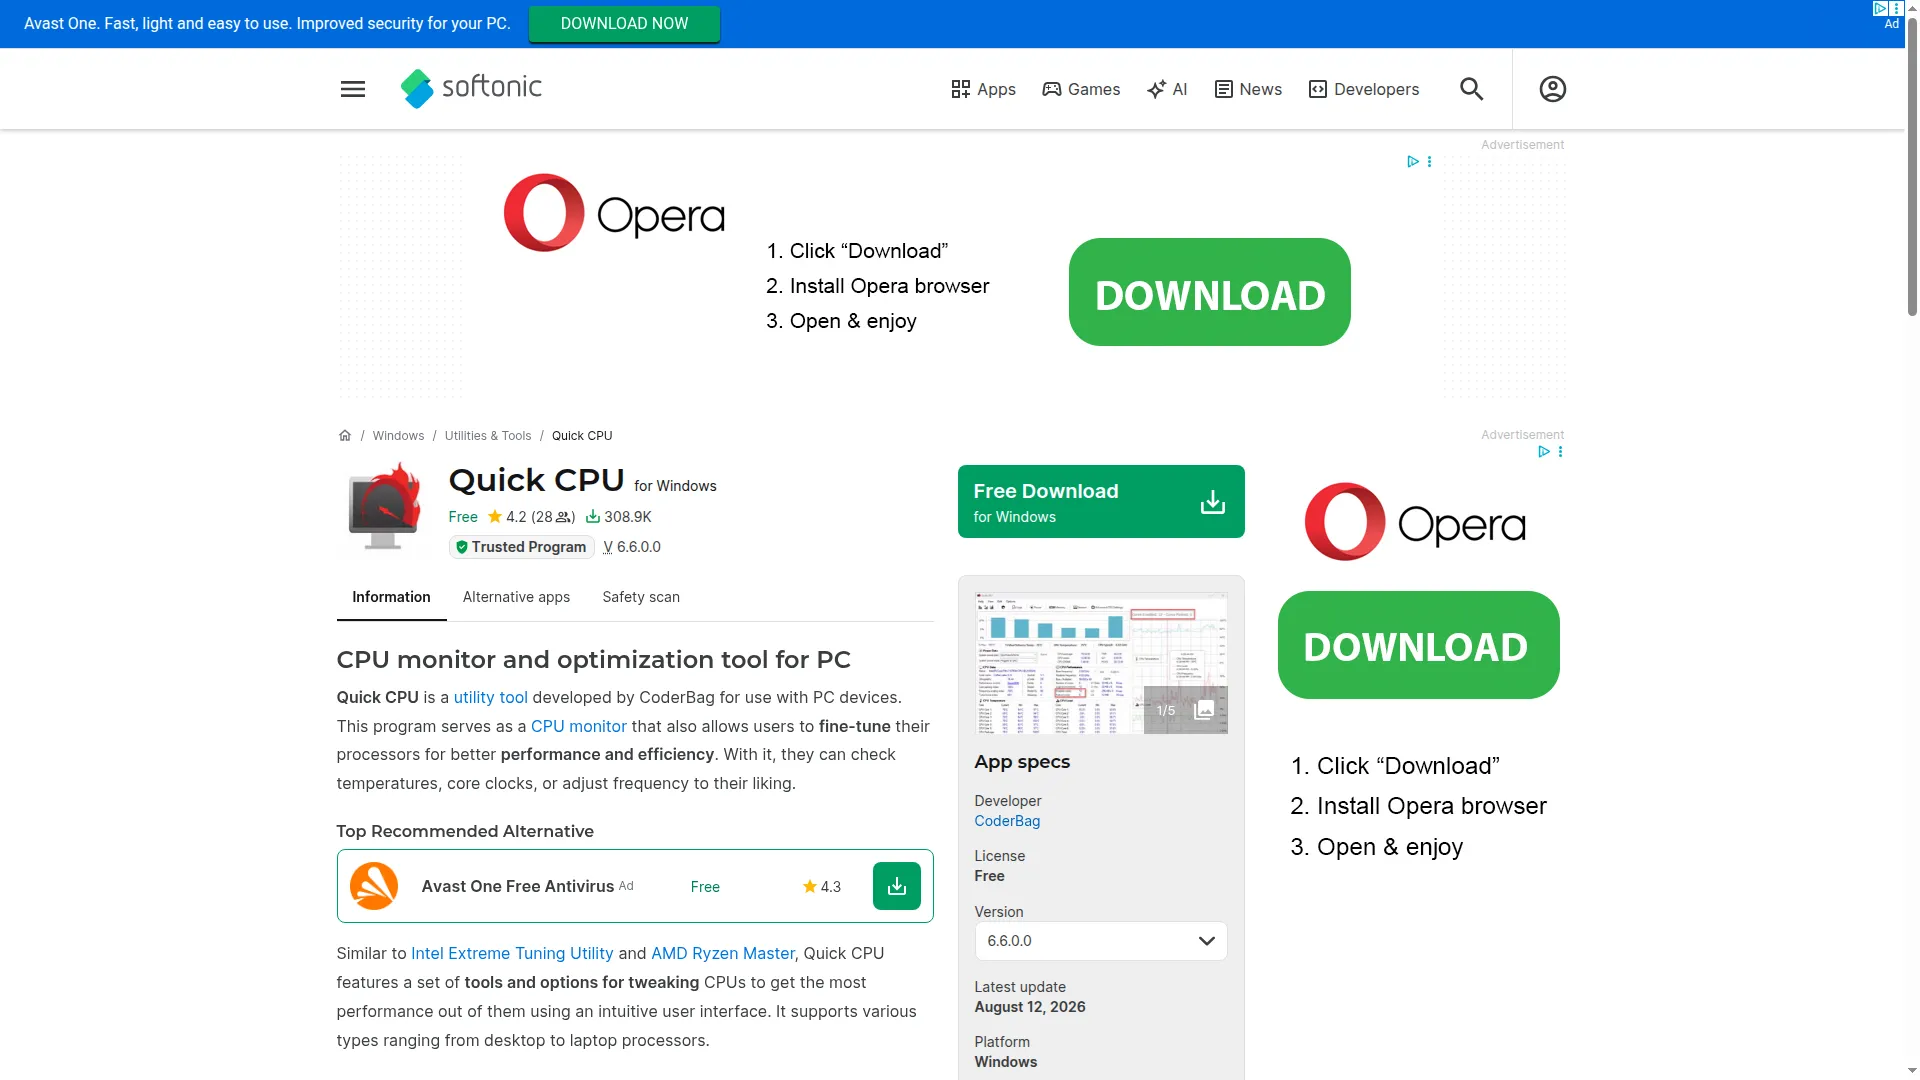Viewport: 1920px width, 1080px height.
Task: Click DOWNLOAD NOW in Avast banner
Action: coord(624,23)
